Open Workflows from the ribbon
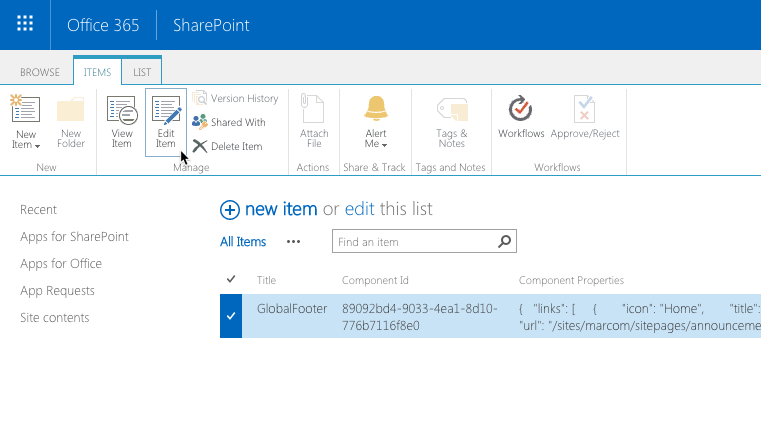Viewport: 761px width, 421px height. coord(521,118)
